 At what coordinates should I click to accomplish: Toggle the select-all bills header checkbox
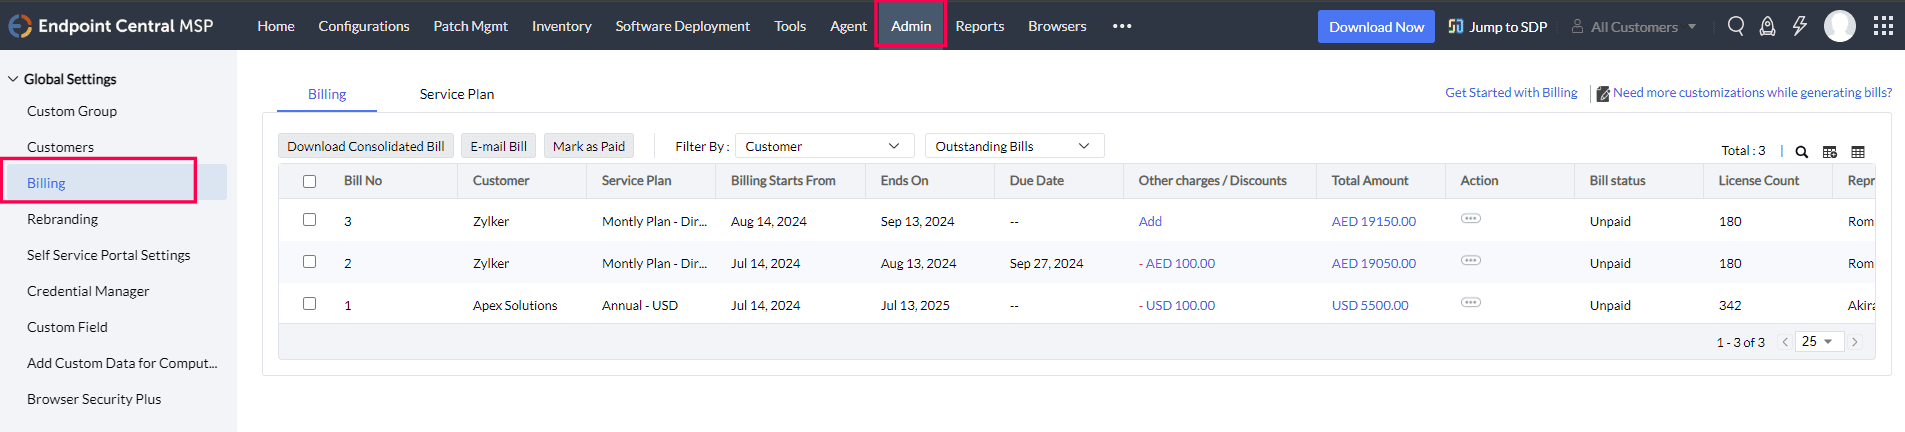[310, 181]
